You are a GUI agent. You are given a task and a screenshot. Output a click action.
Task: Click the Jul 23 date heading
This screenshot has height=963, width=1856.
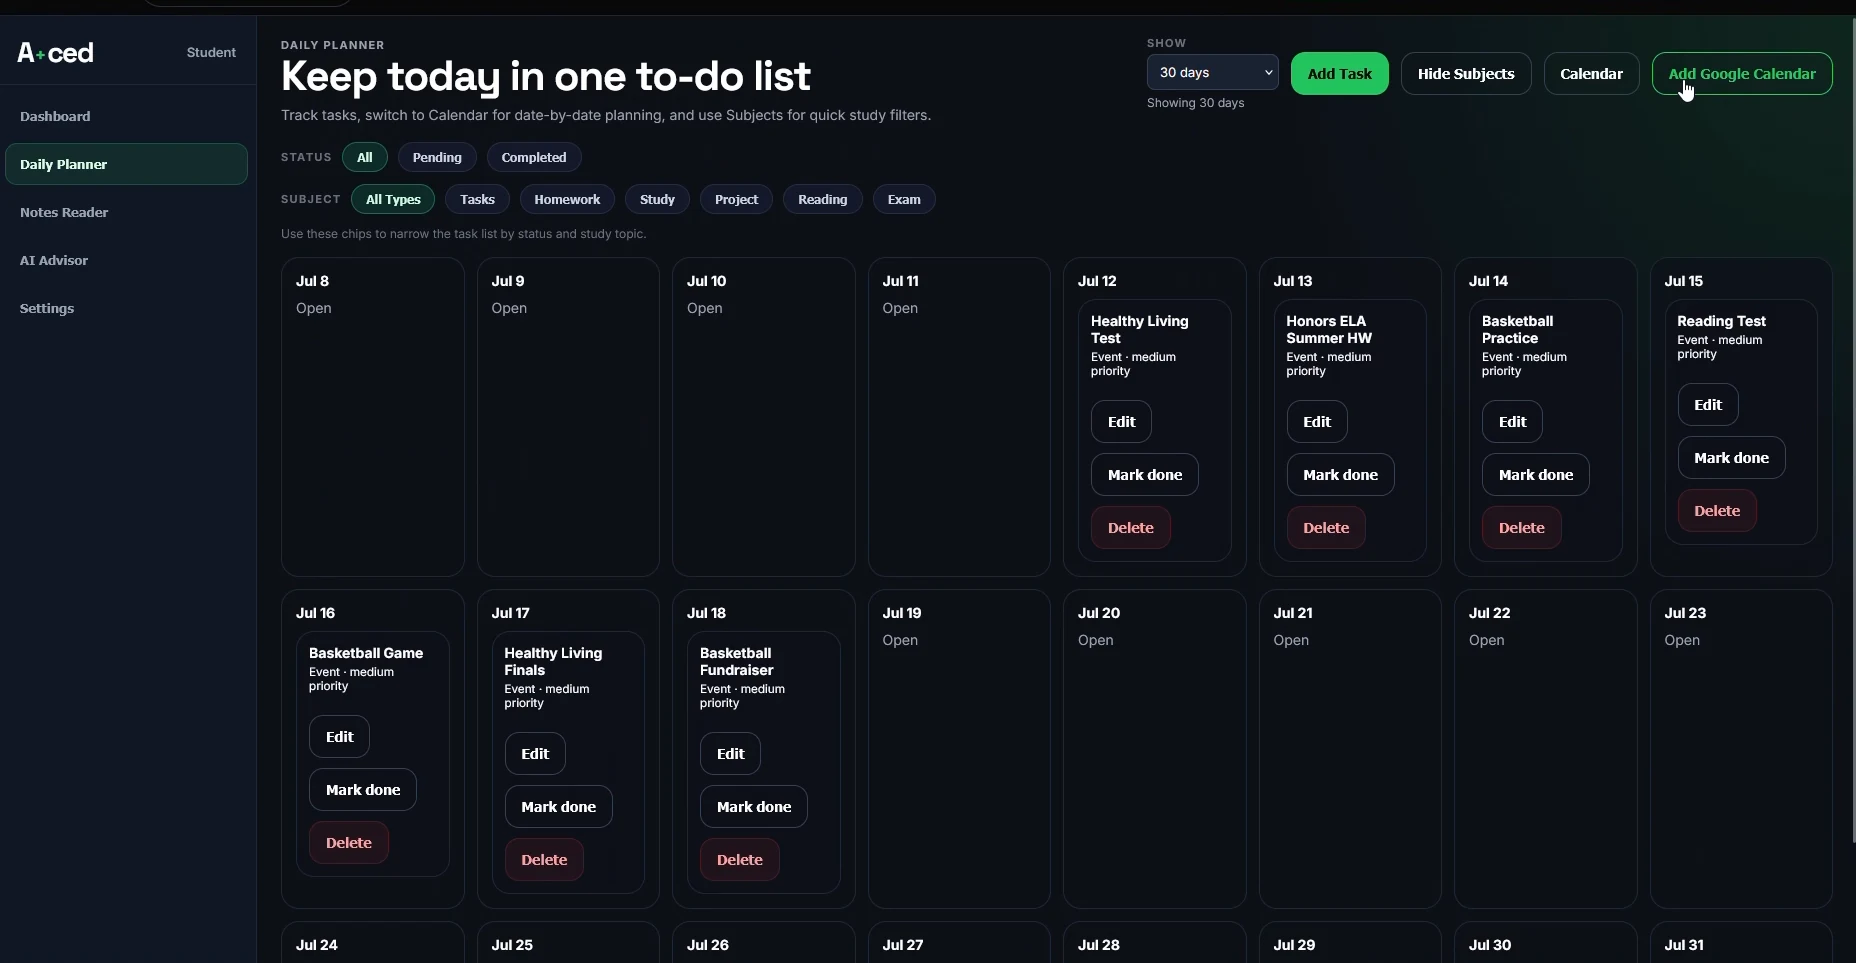1685,613
